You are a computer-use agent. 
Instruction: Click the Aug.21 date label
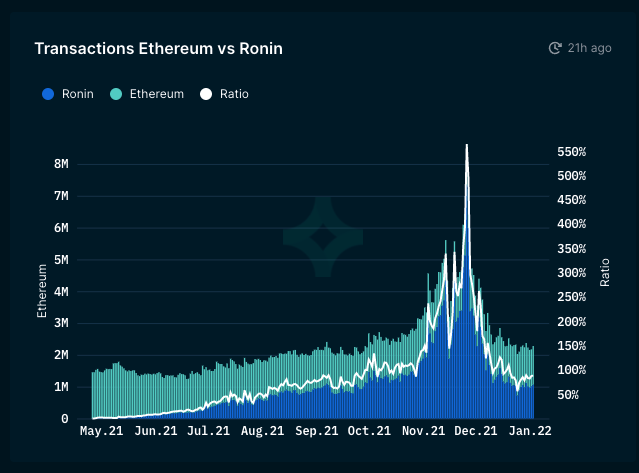pyautogui.click(x=262, y=431)
